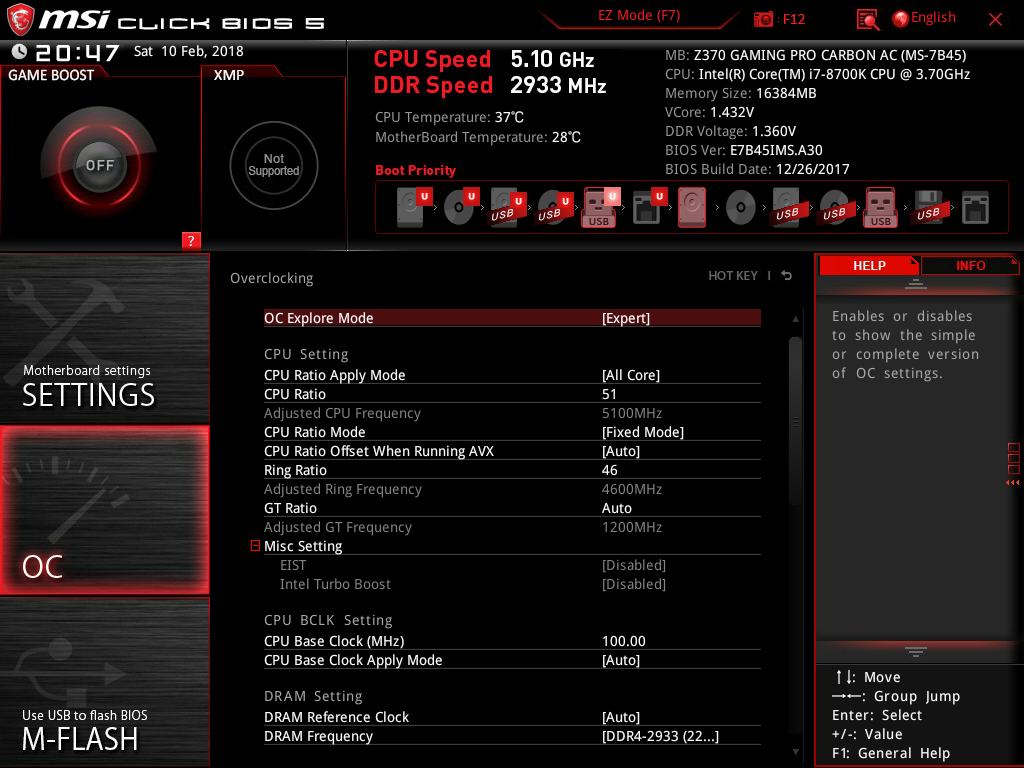Select the UEFI network boot device icon
This screenshot has height=768, width=1024.
tap(649, 207)
